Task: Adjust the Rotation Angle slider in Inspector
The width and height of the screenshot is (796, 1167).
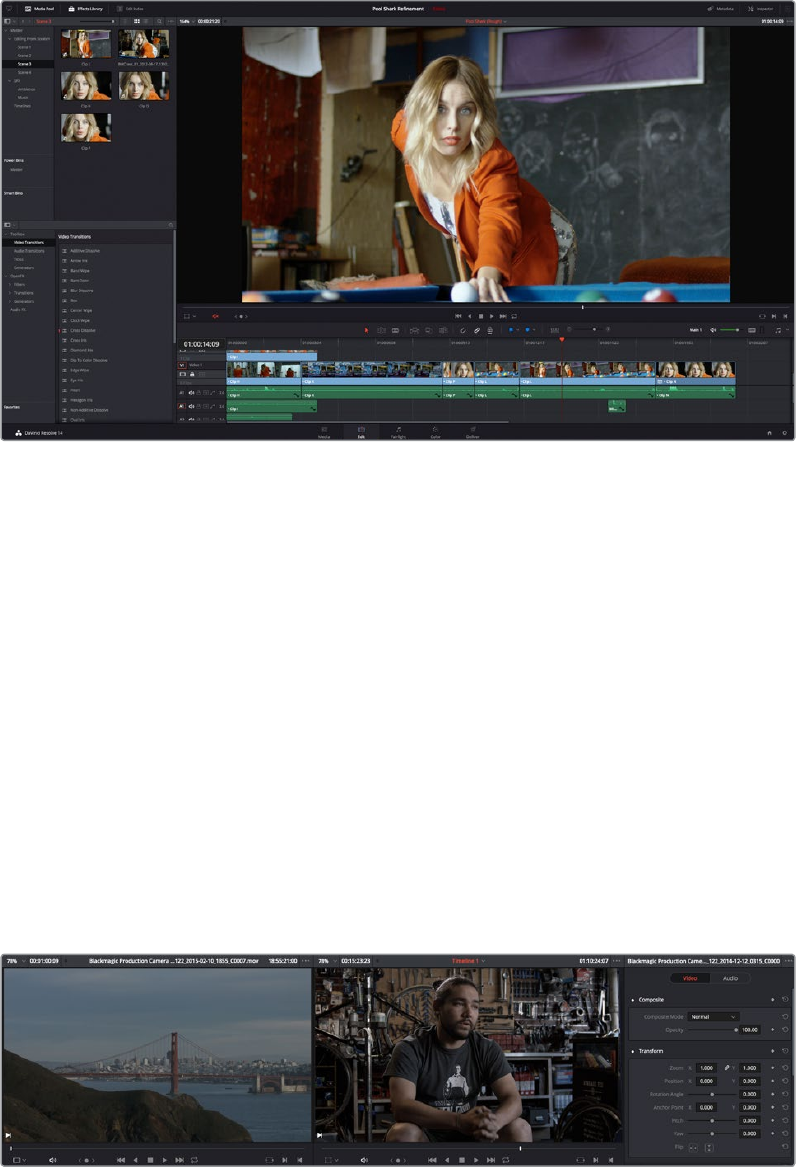Action: point(712,1094)
